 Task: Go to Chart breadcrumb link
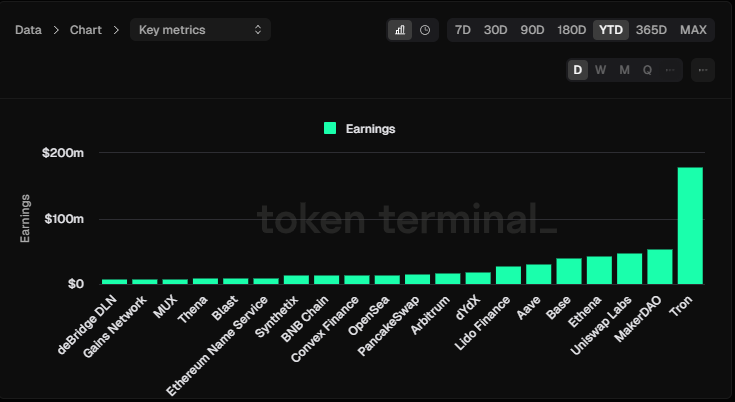pyautogui.click(x=86, y=30)
